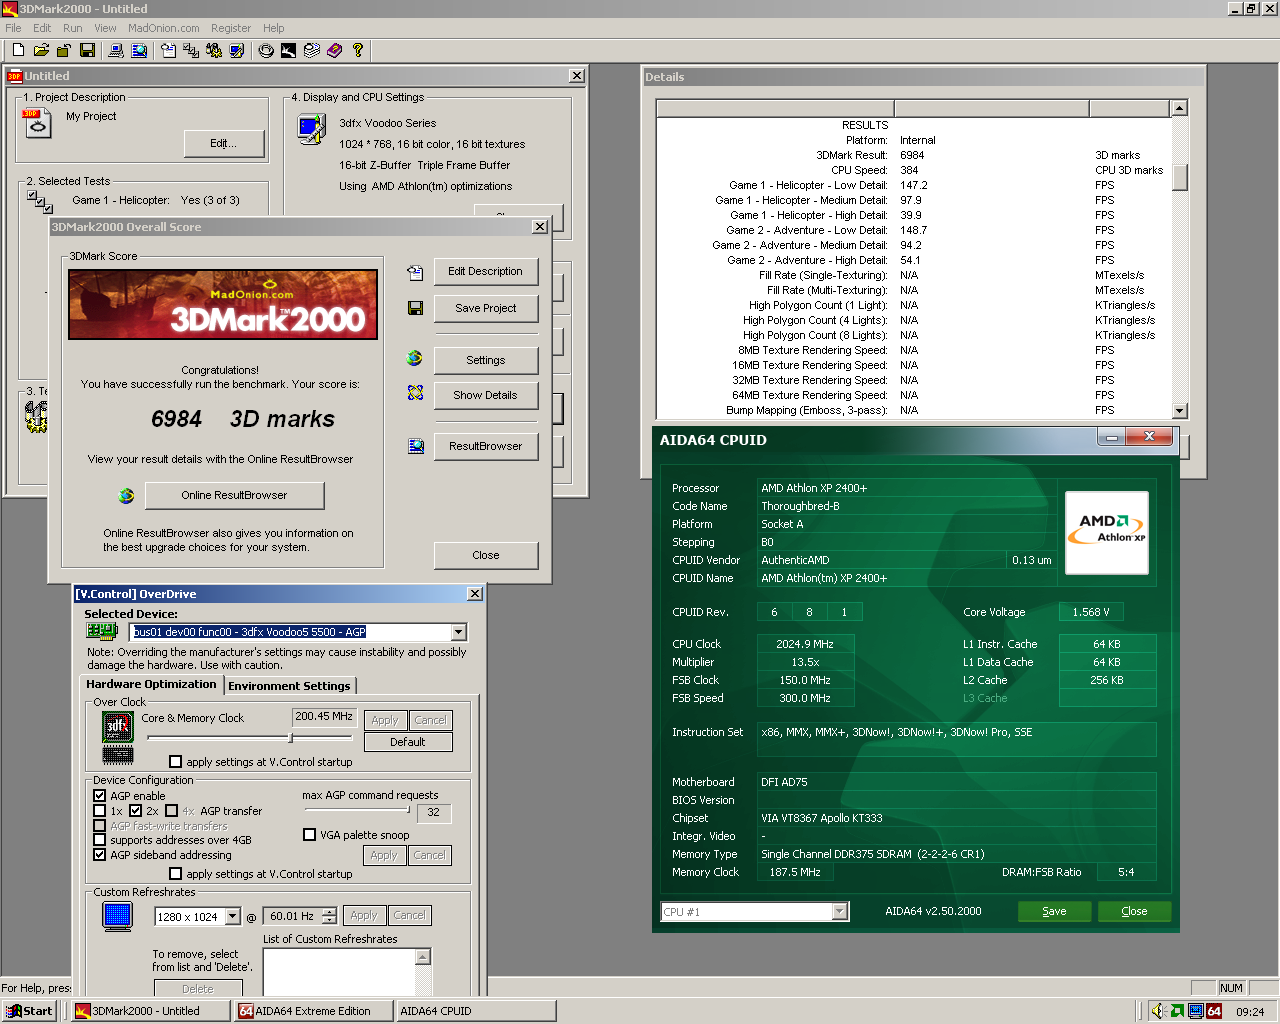This screenshot has height=1024, width=1280.
Task: Uncheck the 2x AGP transfer checkbox
Action: point(135,811)
